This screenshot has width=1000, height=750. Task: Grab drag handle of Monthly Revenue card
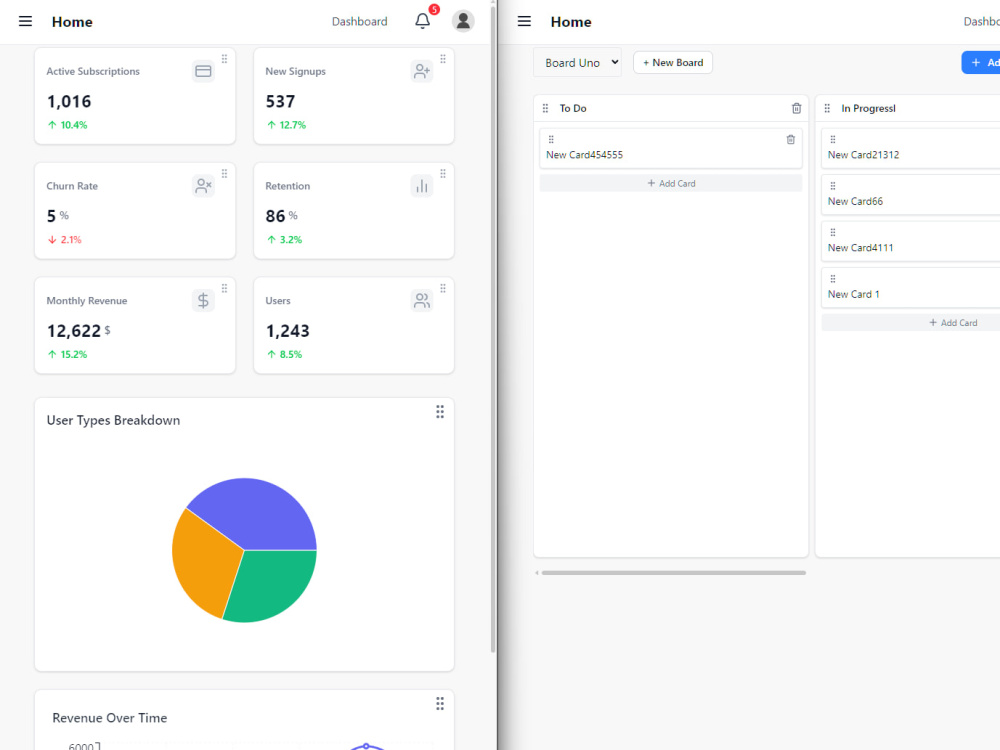[224, 288]
